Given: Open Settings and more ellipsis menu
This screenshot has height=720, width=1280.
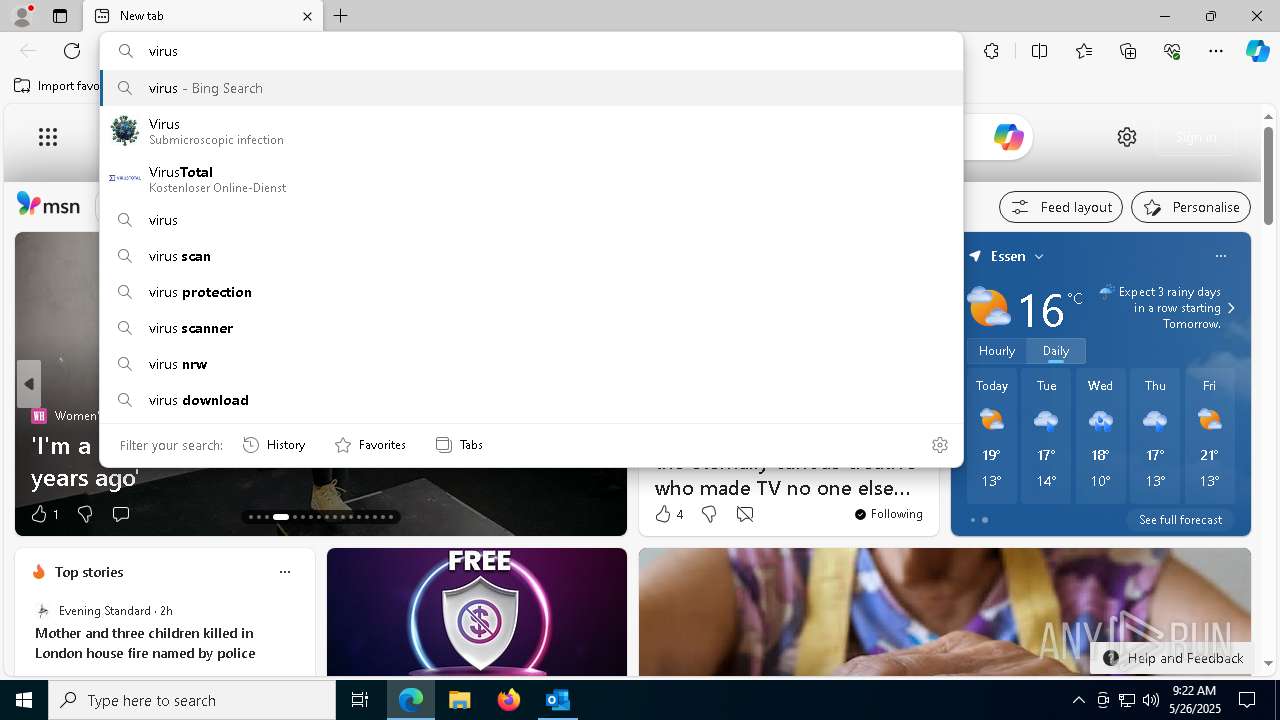Looking at the screenshot, I should click(x=1216, y=51).
